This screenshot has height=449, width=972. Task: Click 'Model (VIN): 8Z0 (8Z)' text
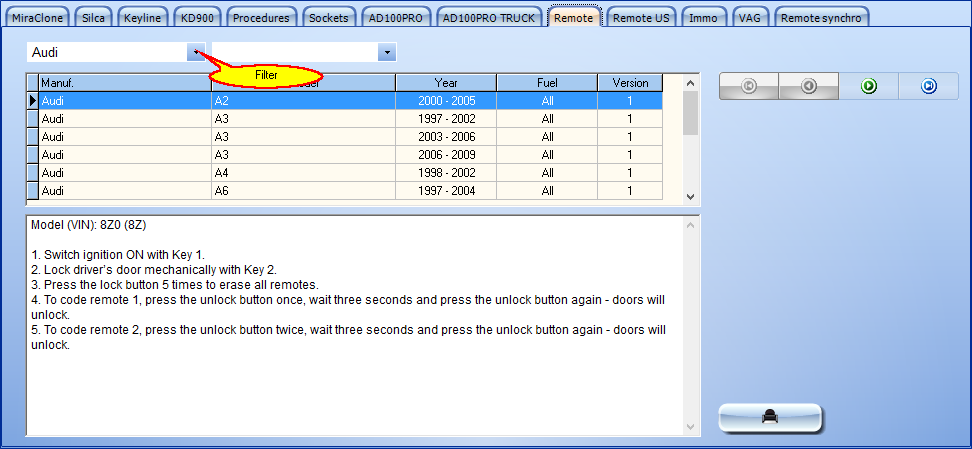89,226
